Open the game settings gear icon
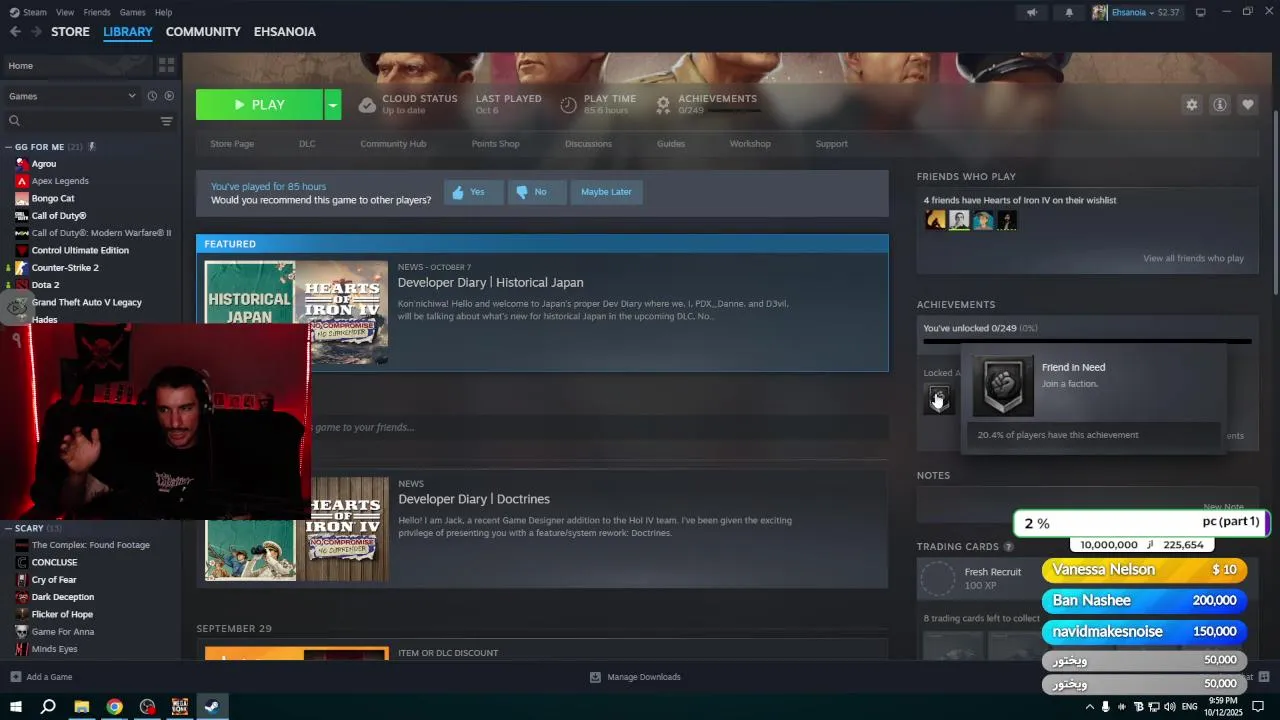Screen dimensions: 1280x720 pyautogui.click(x=1191, y=105)
